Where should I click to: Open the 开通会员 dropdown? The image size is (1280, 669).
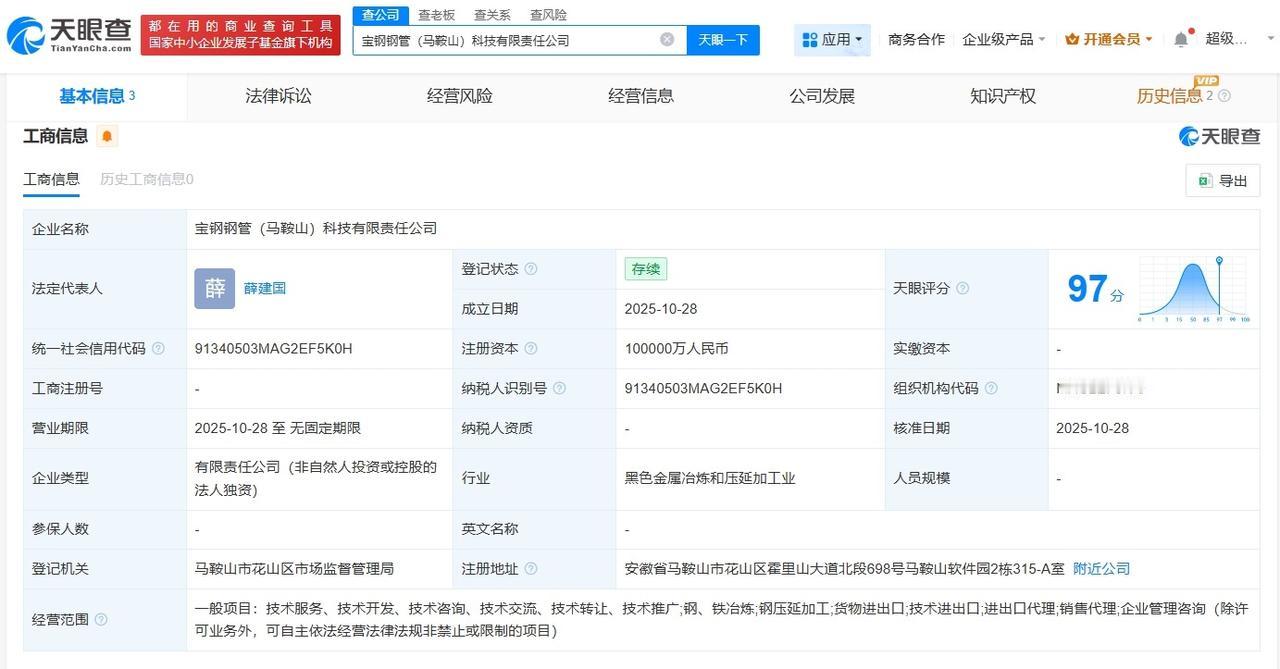(1109, 39)
